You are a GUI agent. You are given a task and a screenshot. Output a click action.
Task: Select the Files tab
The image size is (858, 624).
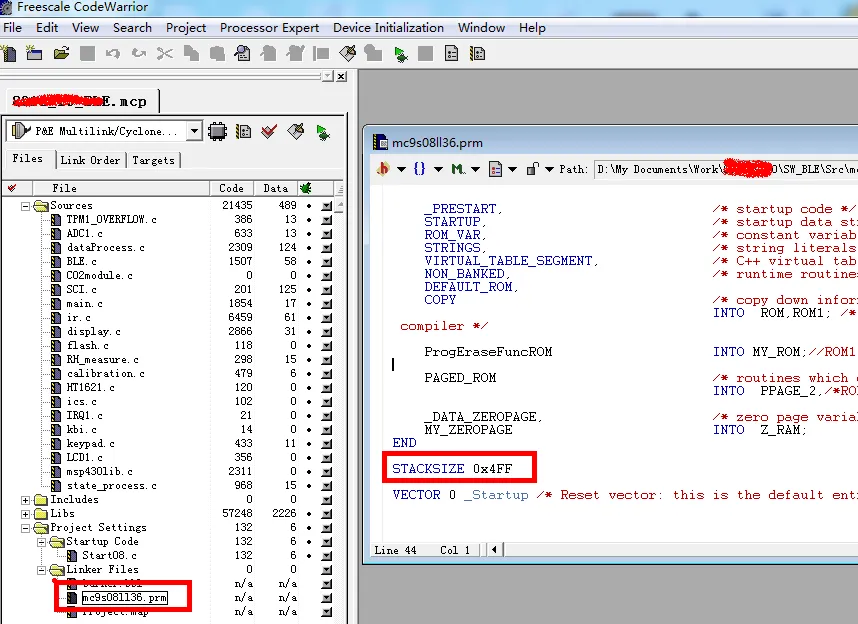pyautogui.click(x=27, y=159)
